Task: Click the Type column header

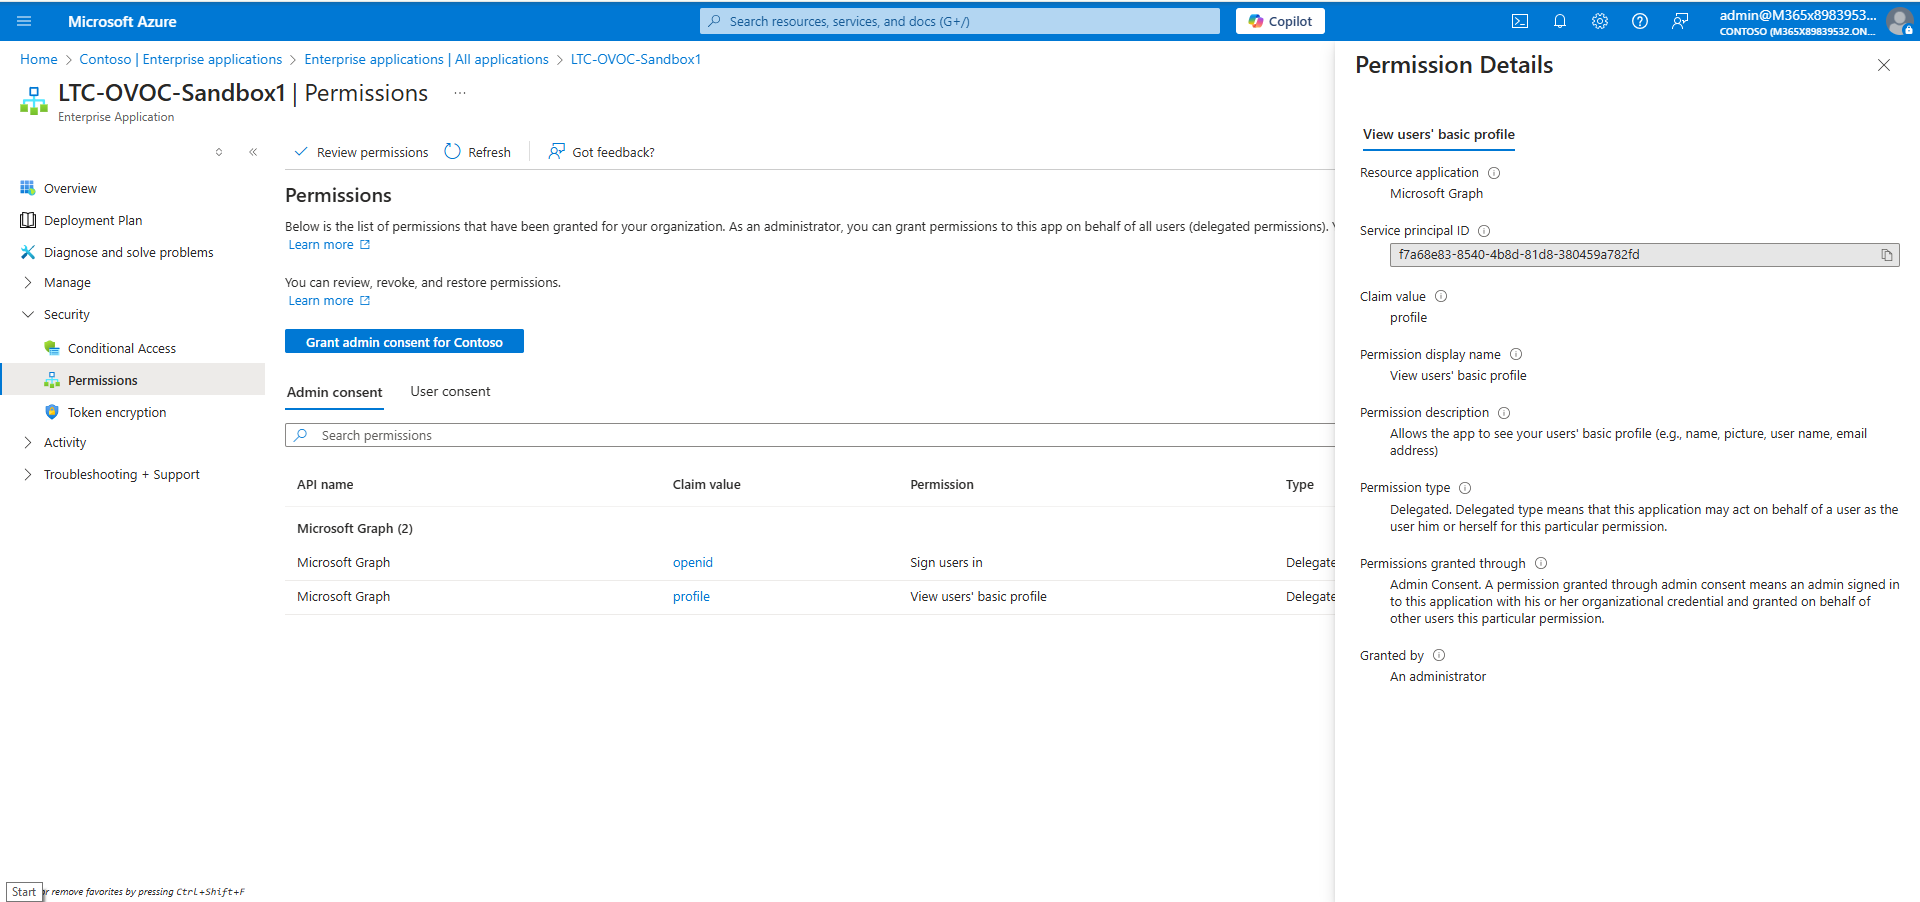Action: (1300, 485)
